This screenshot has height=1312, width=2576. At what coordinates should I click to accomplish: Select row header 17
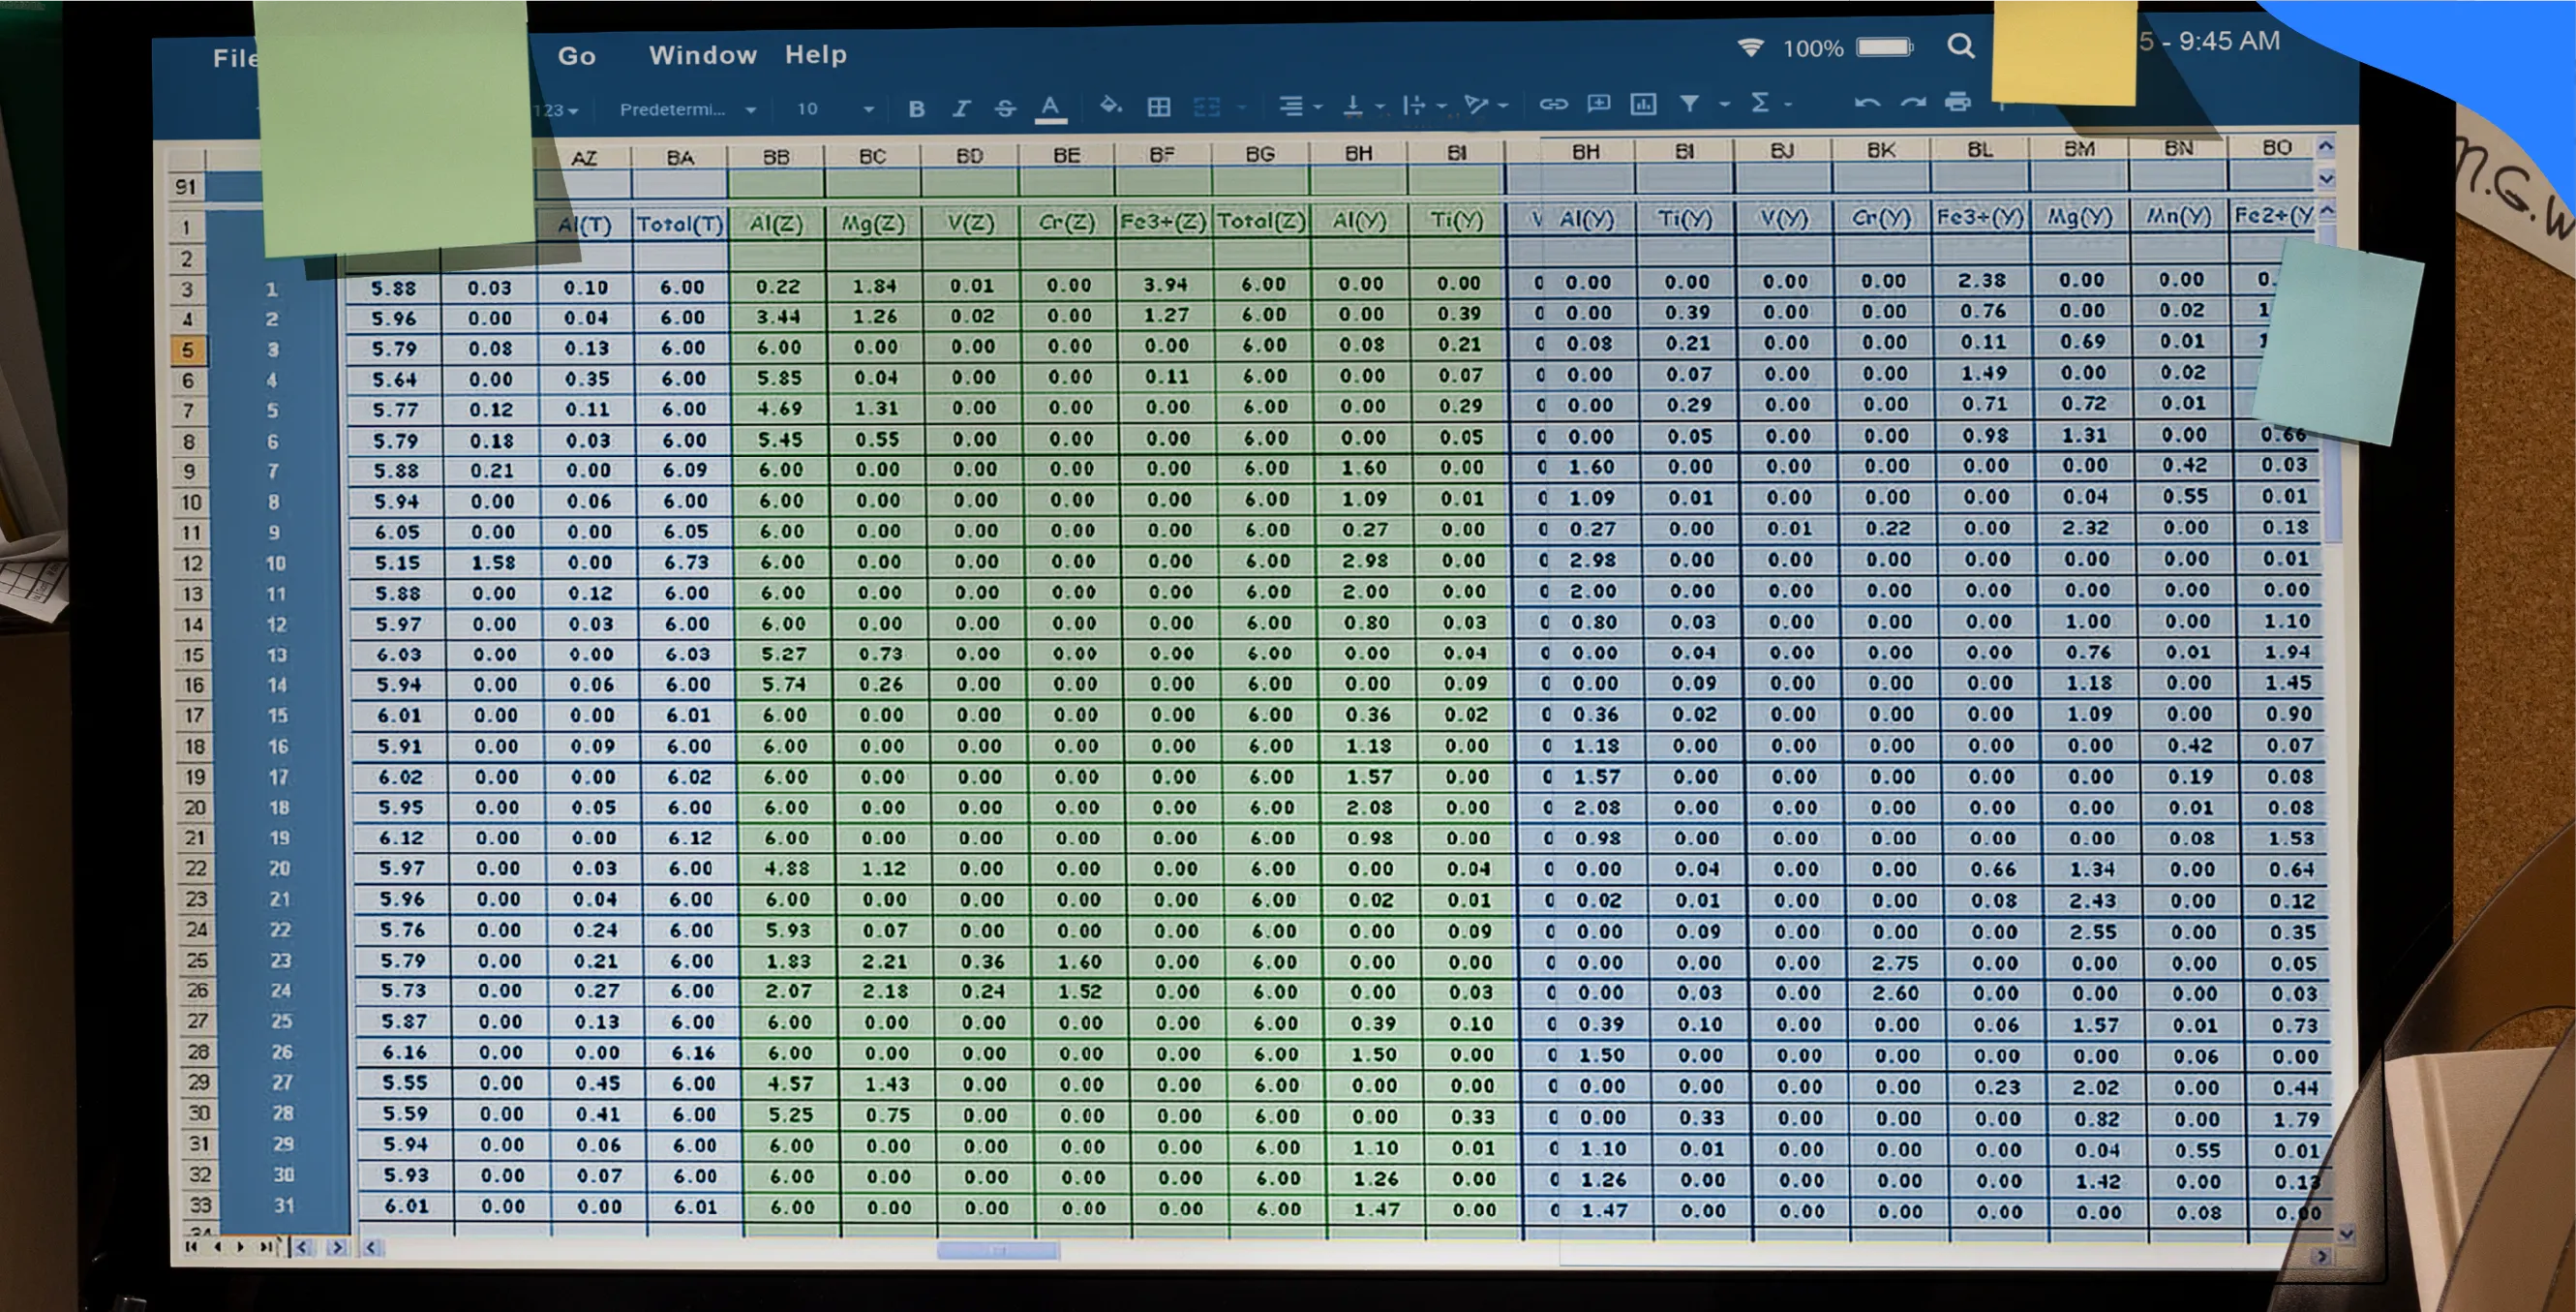click(193, 716)
